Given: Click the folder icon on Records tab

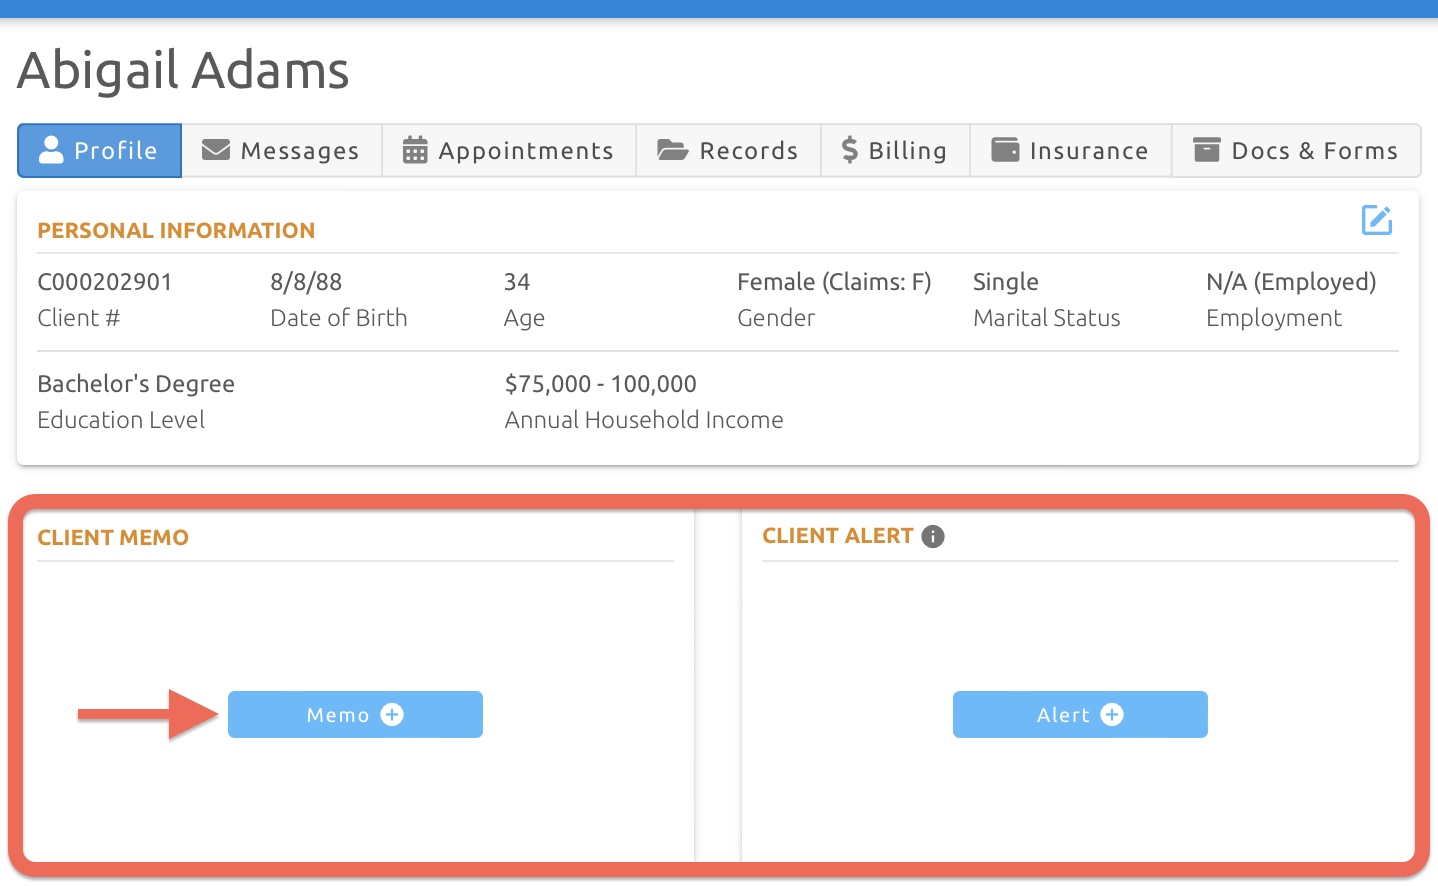Looking at the screenshot, I should [x=672, y=150].
